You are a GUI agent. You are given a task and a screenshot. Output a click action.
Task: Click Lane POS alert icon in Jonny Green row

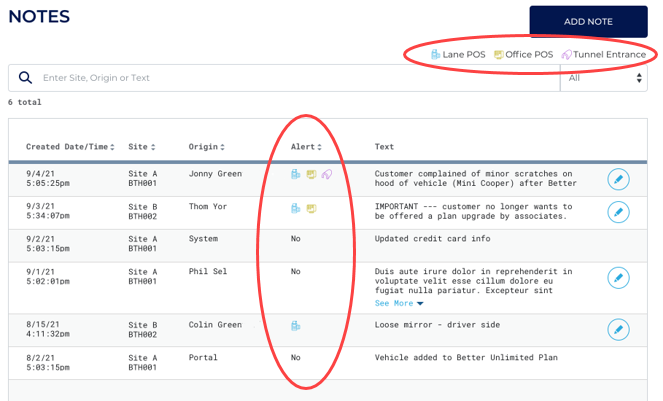click(296, 174)
